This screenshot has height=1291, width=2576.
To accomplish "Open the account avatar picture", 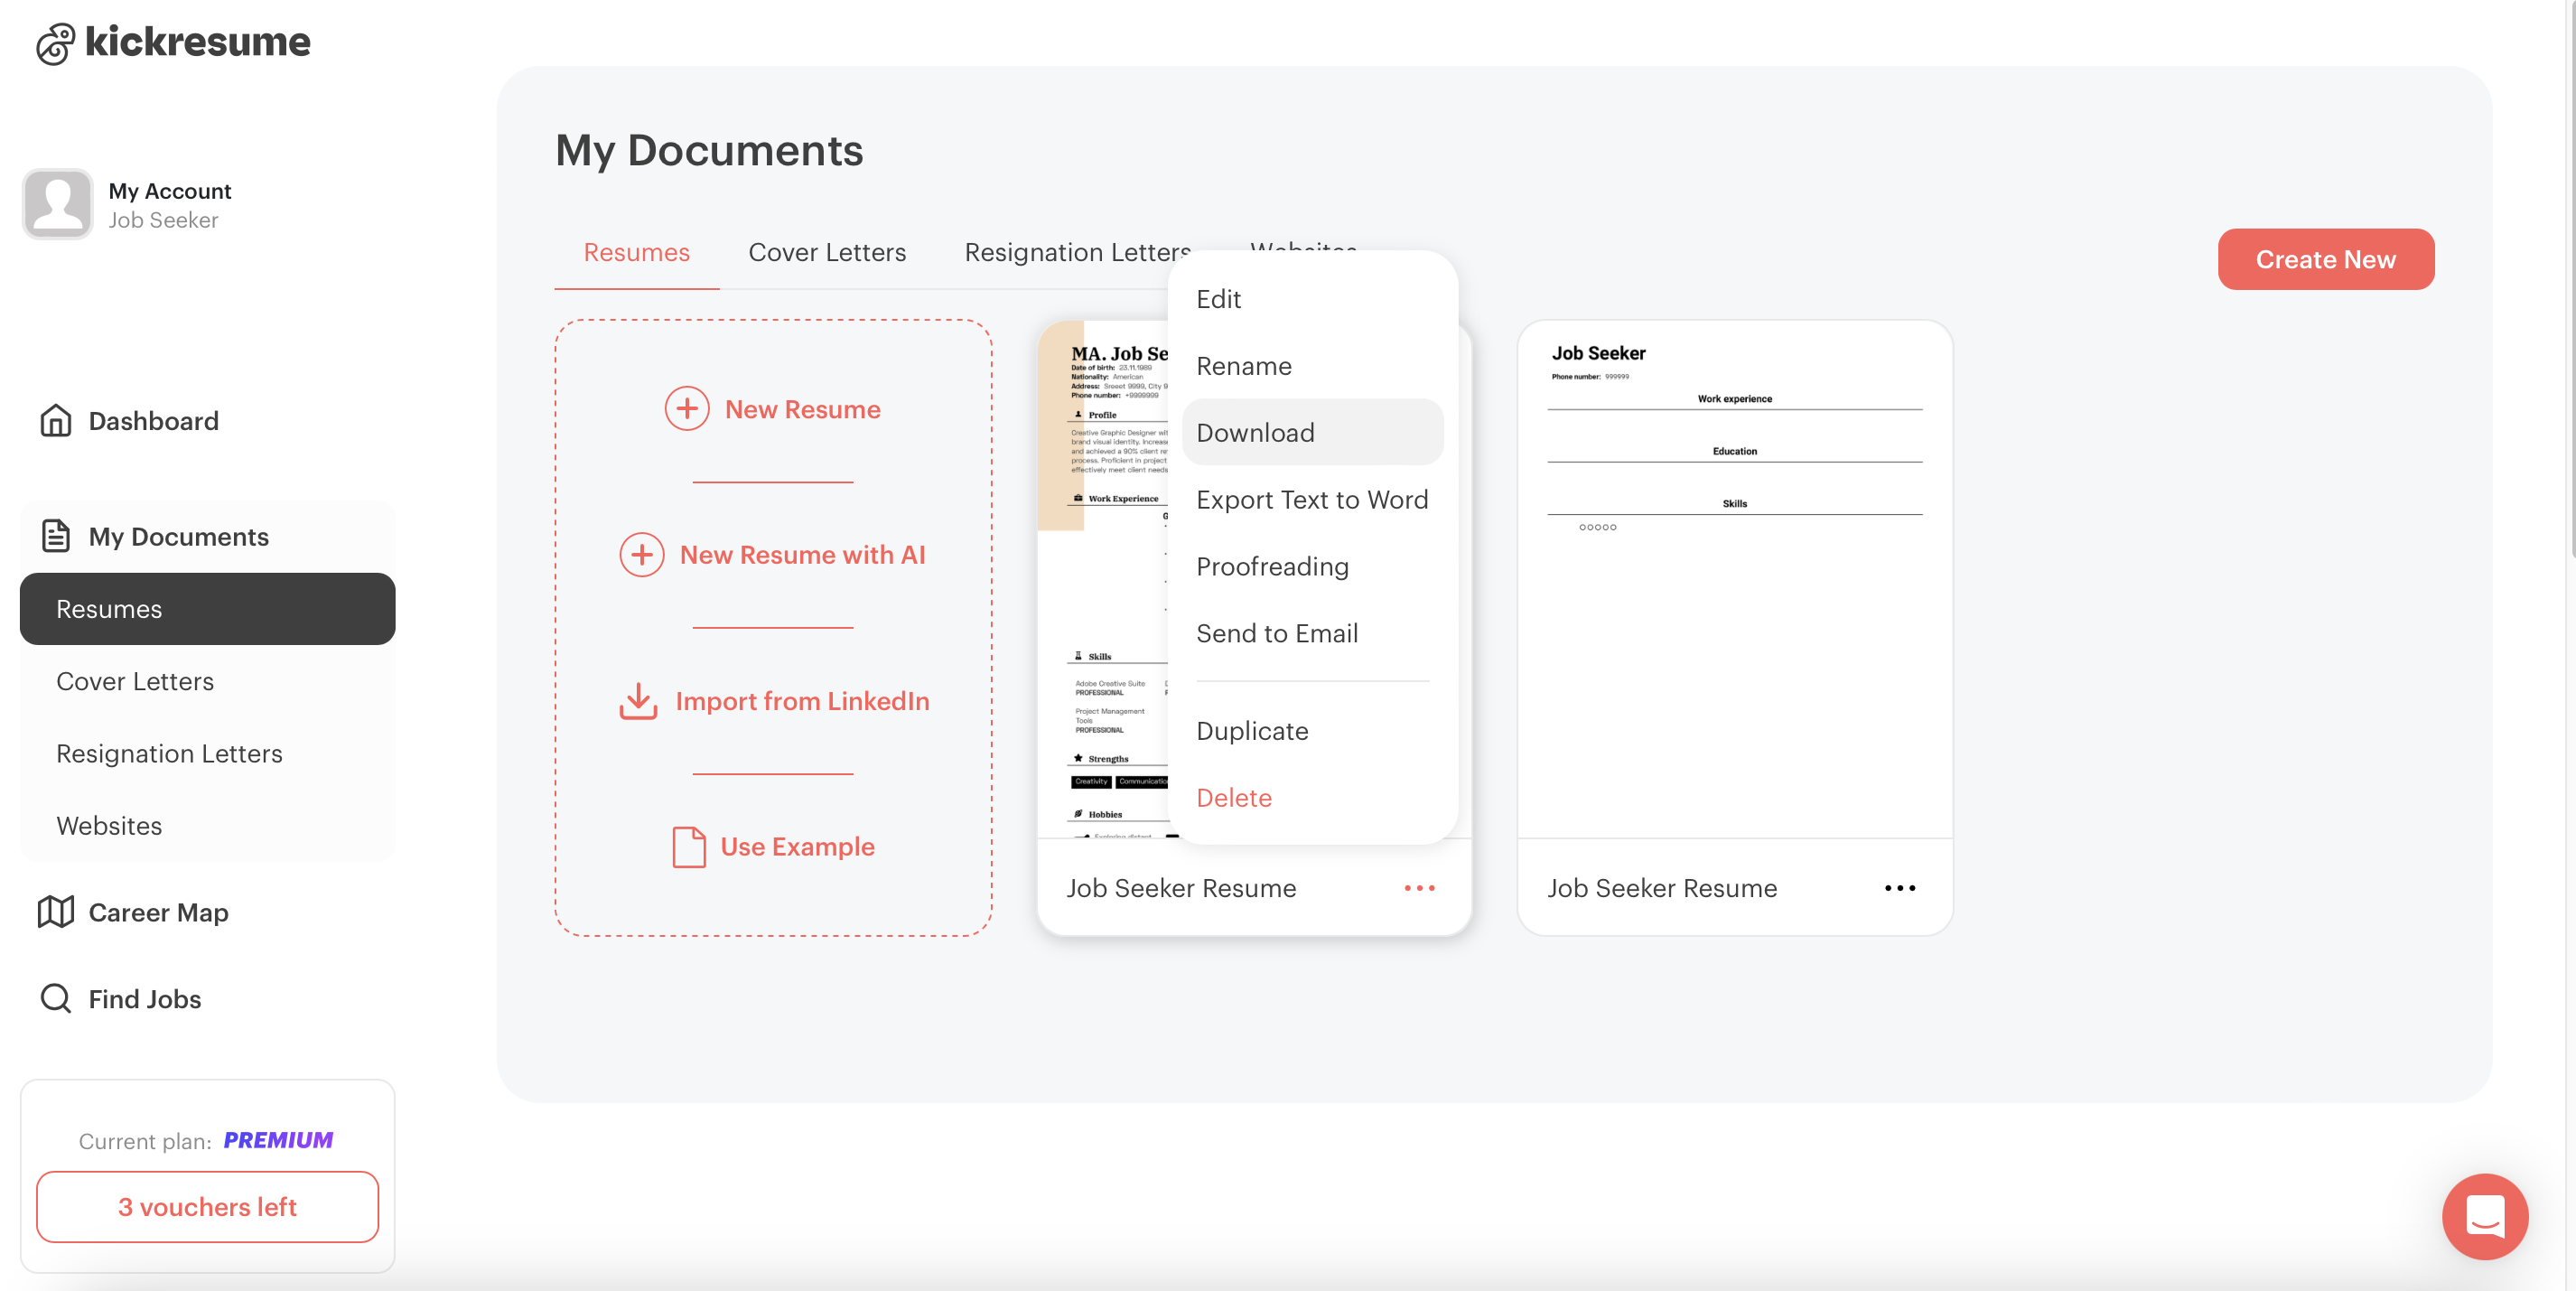I will (57, 204).
